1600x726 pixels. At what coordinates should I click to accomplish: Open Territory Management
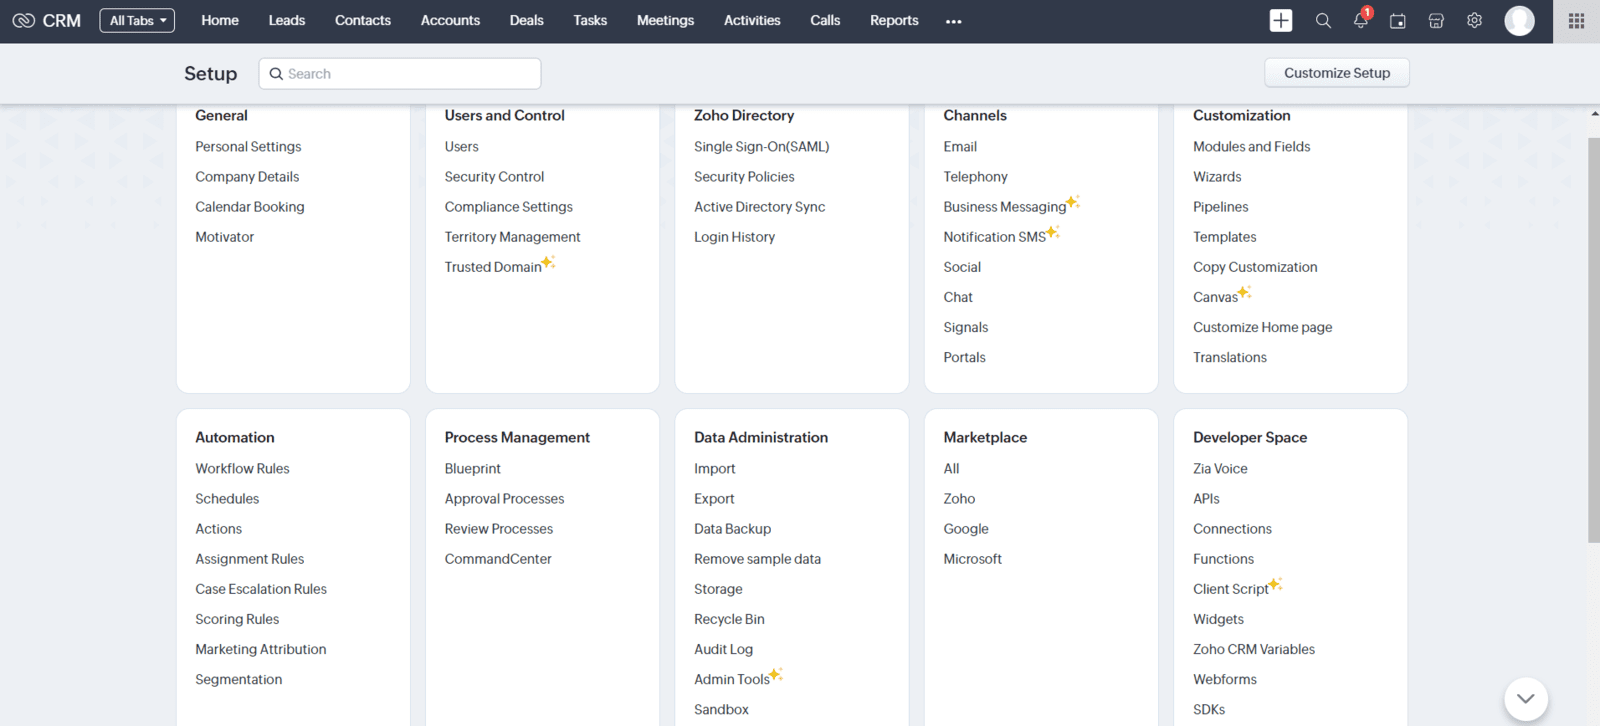coord(512,237)
